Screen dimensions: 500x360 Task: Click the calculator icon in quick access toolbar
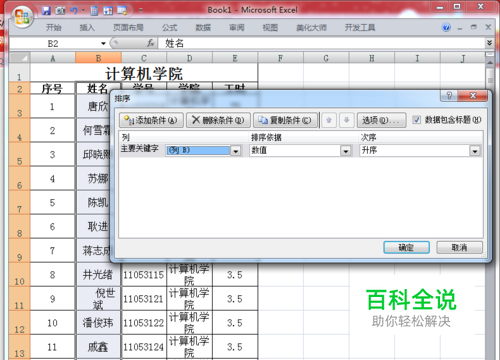click(94, 11)
